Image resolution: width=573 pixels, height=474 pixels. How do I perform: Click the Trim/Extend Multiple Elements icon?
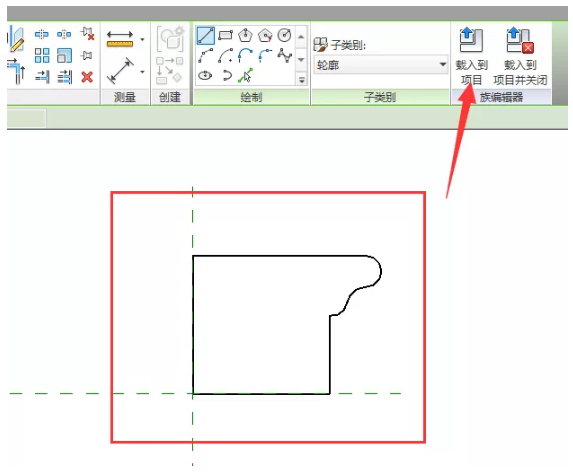tap(65, 77)
